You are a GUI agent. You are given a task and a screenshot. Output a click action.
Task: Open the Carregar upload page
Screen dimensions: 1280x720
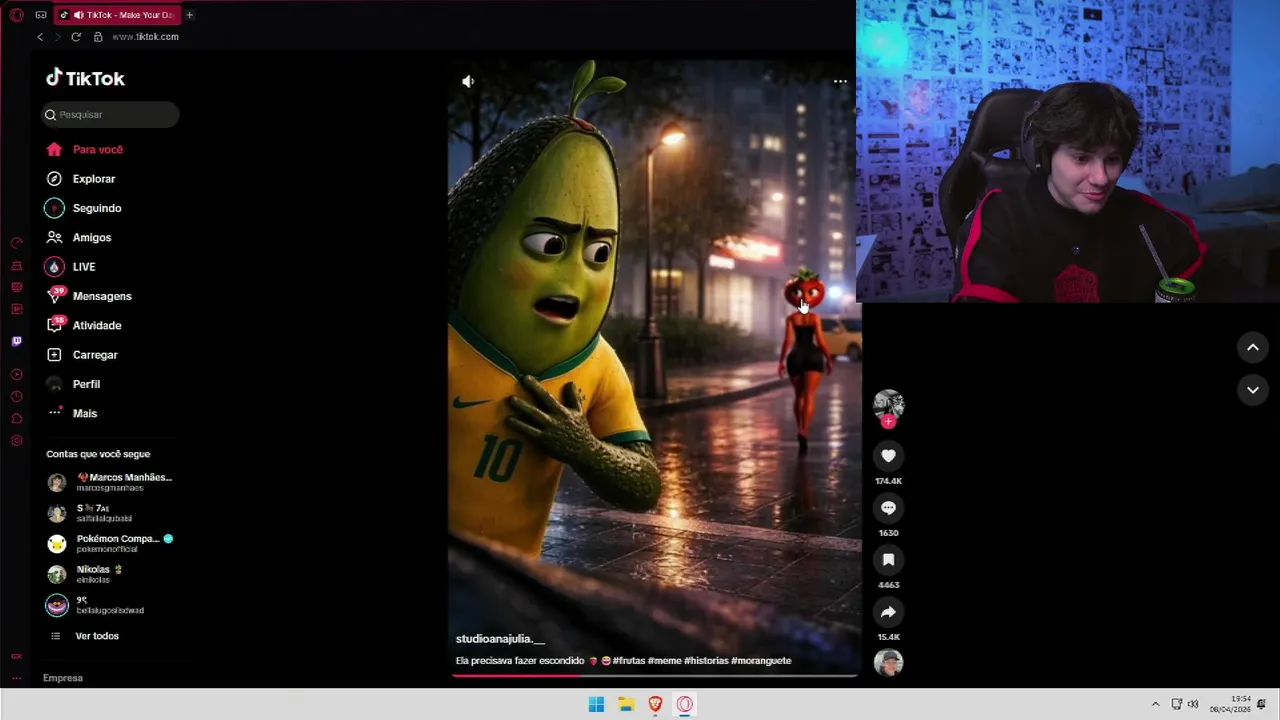click(82, 355)
